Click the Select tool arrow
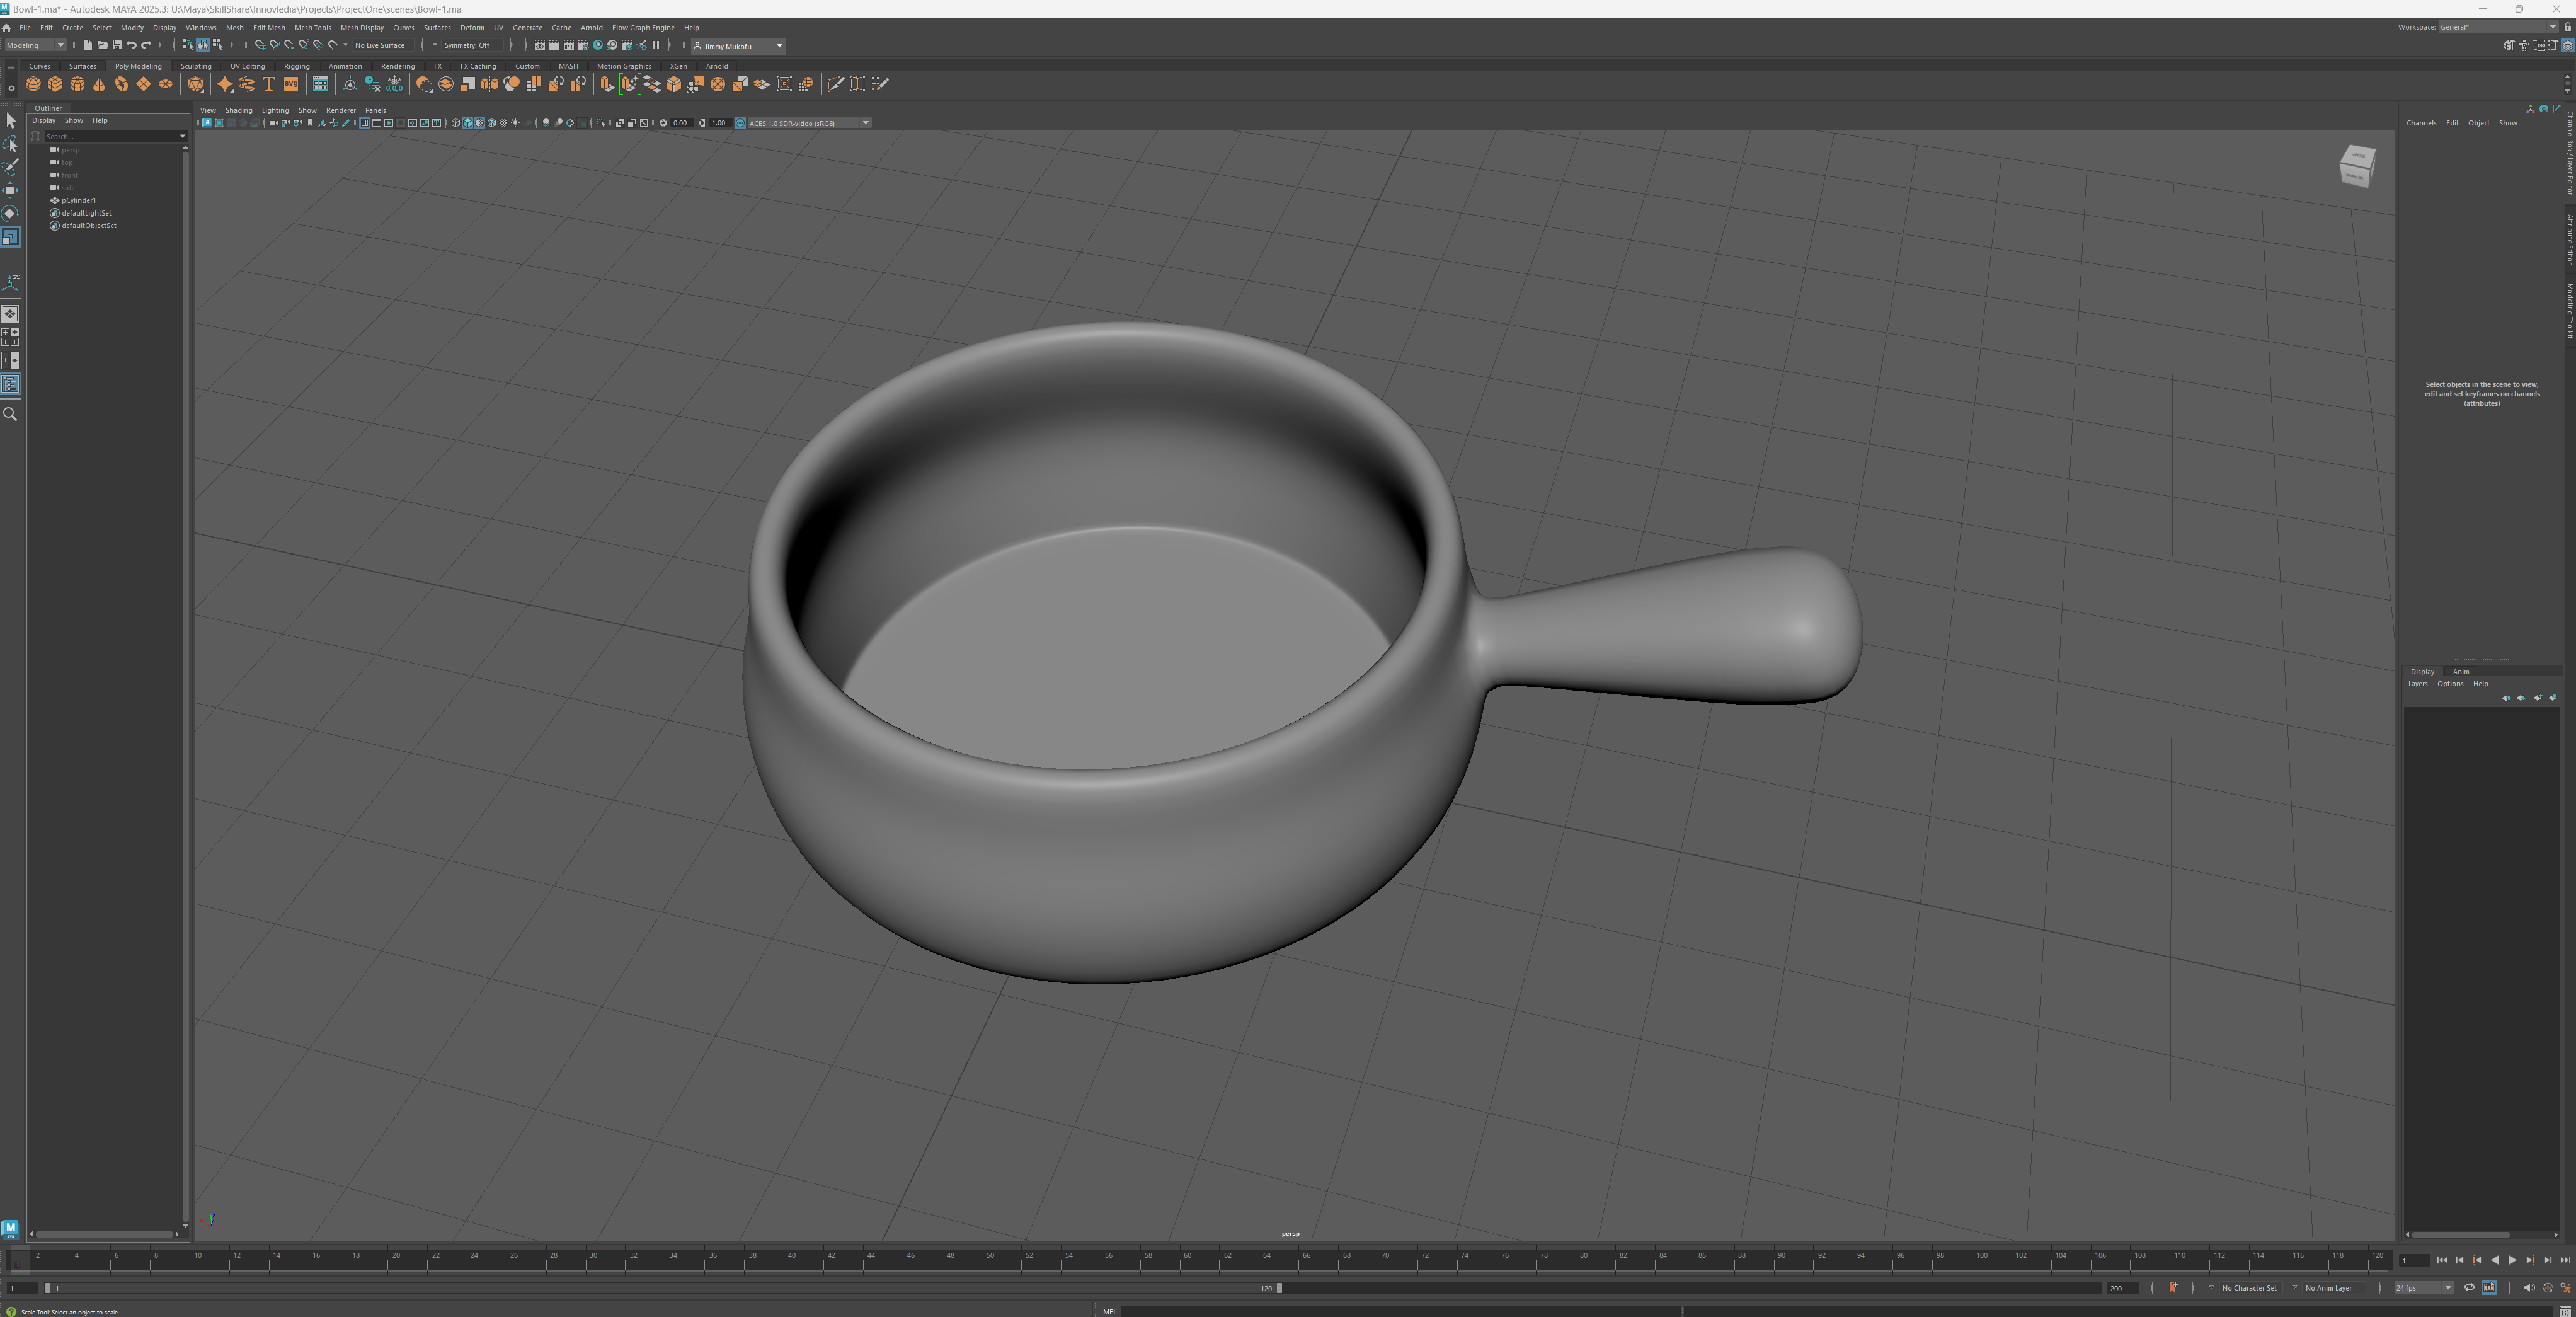Image resolution: width=2576 pixels, height=1317 pixels. [x=10, y=121]
